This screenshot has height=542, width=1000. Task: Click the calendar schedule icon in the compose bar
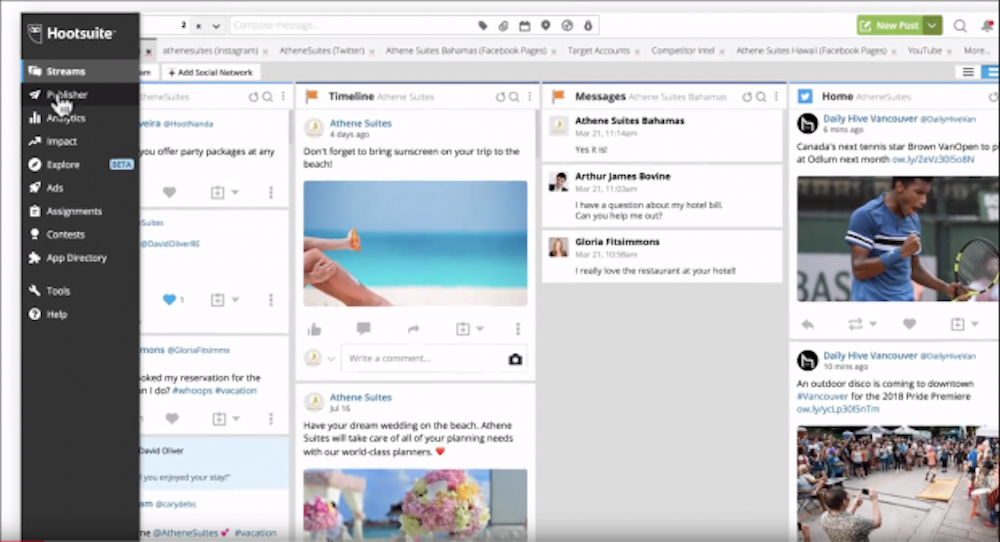click(x=525, y=26)
